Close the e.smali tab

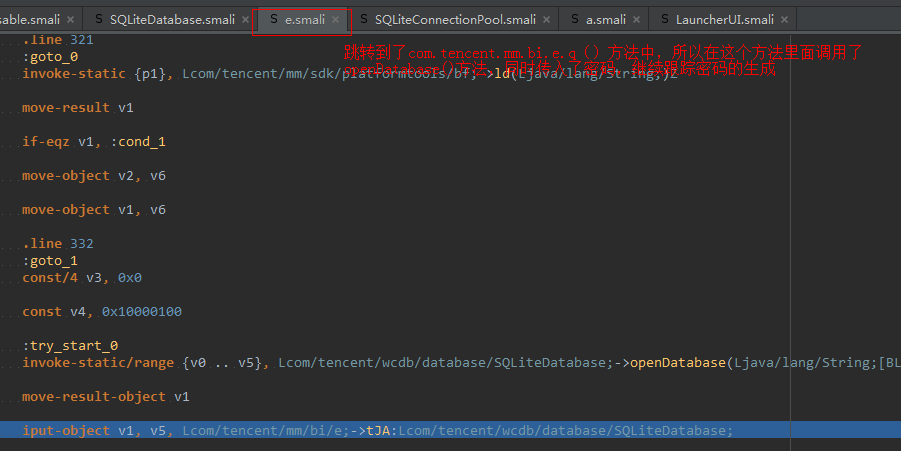point(336,20)
